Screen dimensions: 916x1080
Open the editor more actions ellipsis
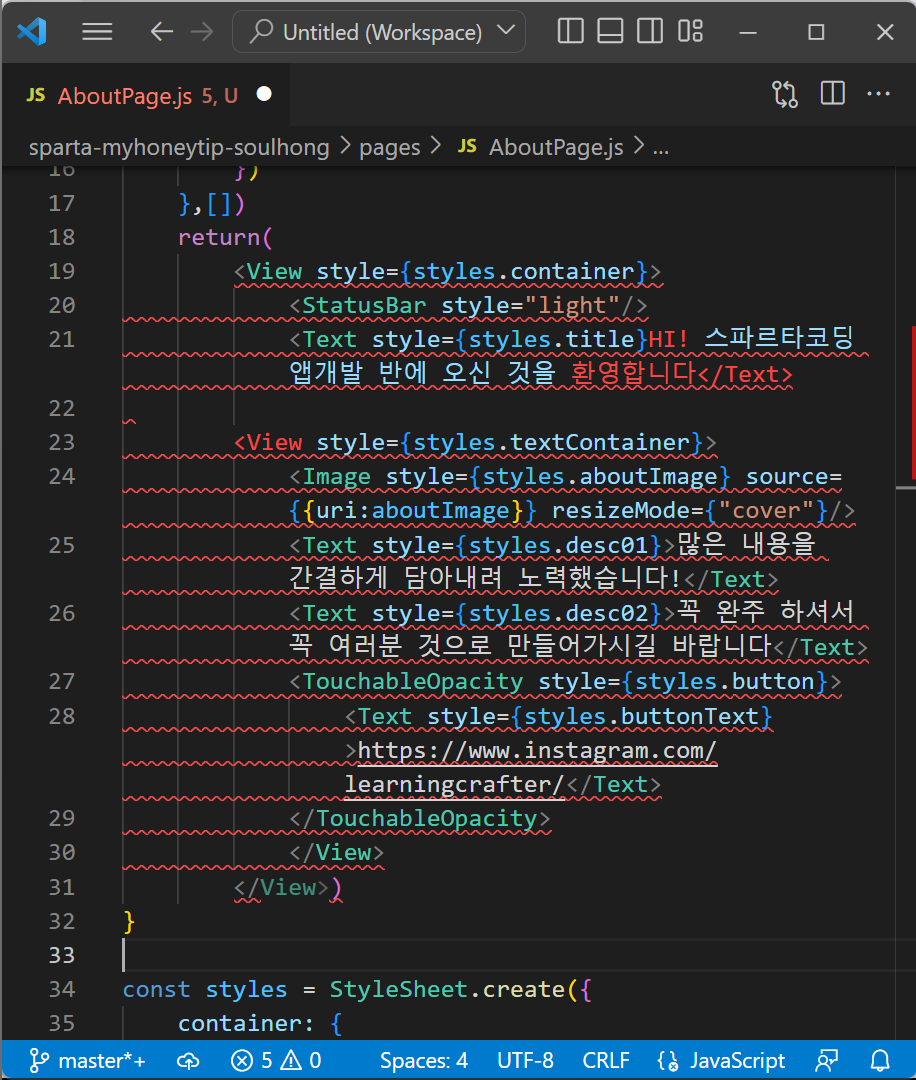(x=878, y=94)
